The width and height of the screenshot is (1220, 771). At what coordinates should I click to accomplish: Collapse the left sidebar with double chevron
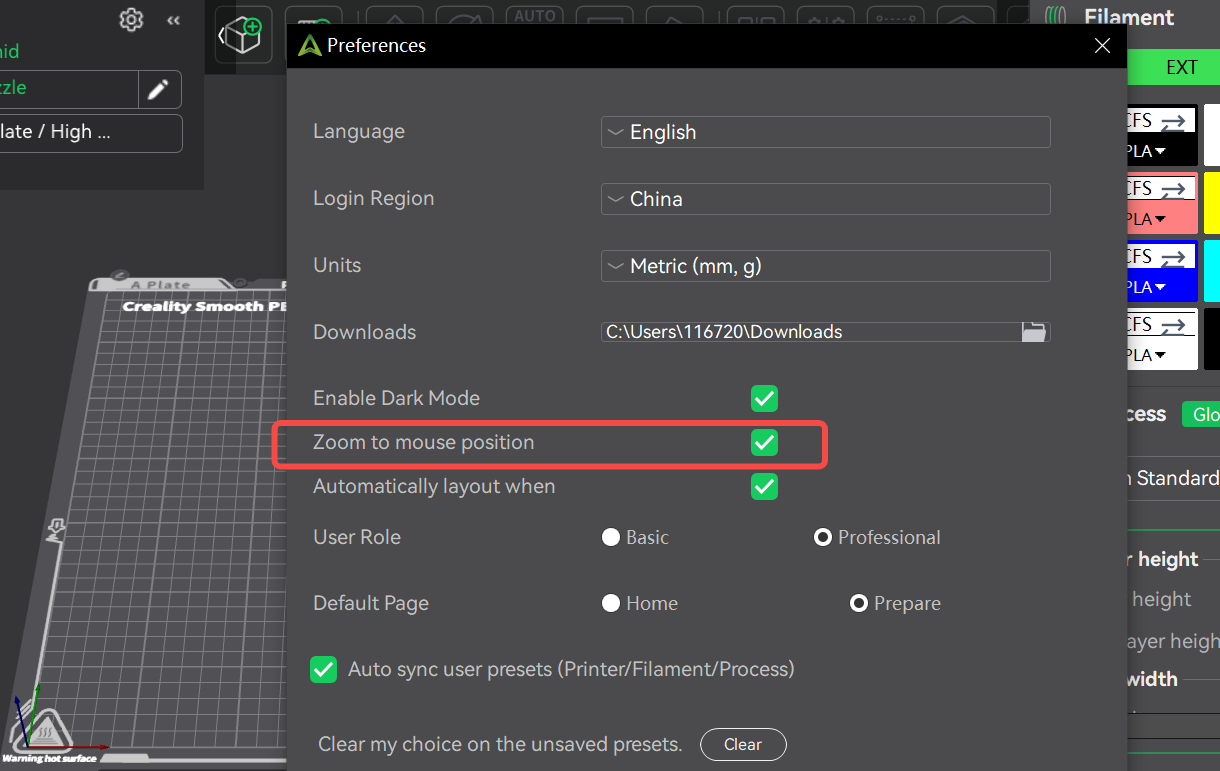[x=173, y=20]
